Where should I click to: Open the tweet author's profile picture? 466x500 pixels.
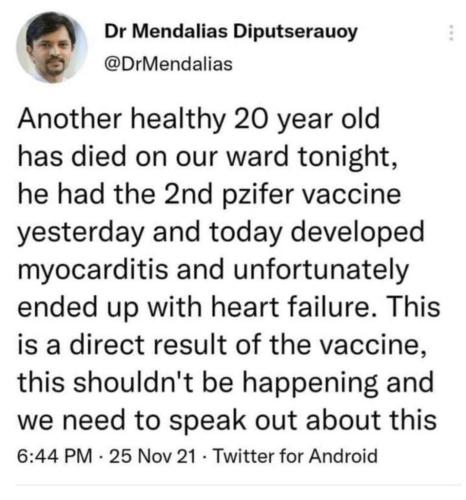point(52,47)
